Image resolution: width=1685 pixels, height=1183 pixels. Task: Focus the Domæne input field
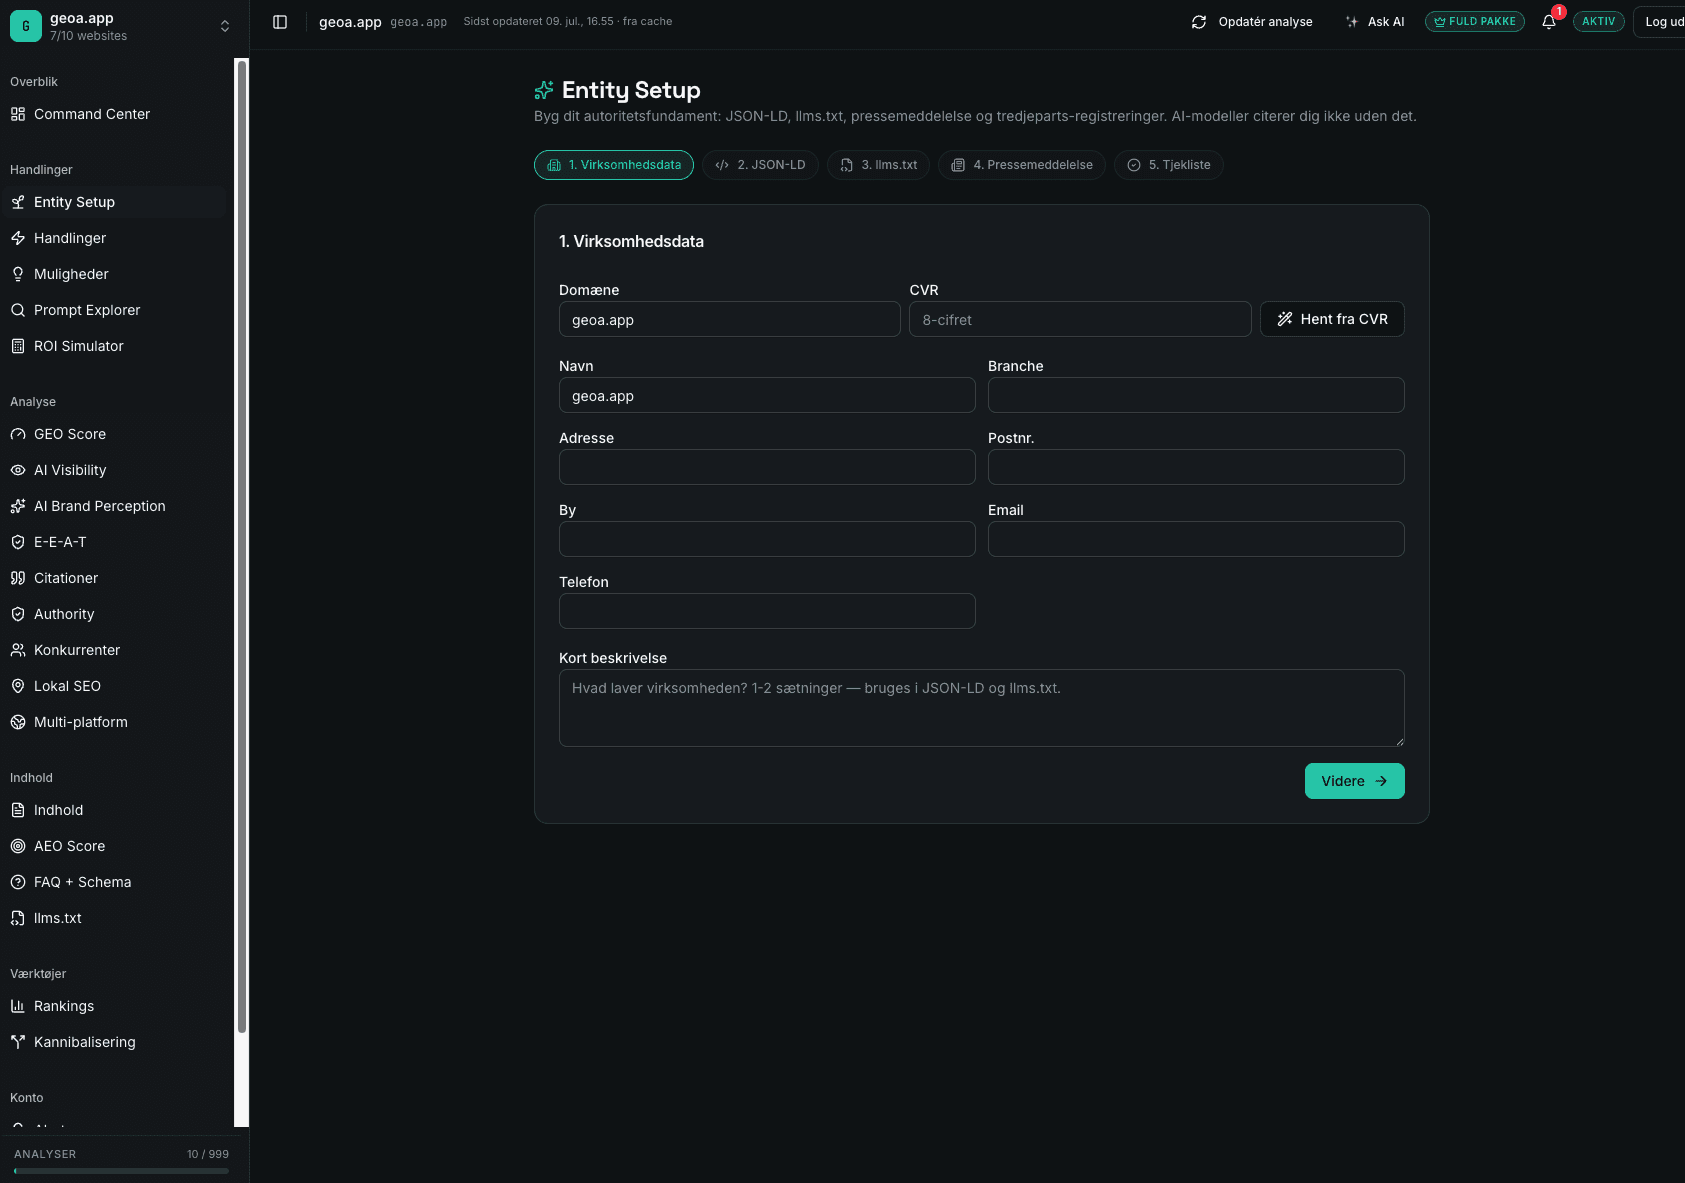(x=730, y=320)
